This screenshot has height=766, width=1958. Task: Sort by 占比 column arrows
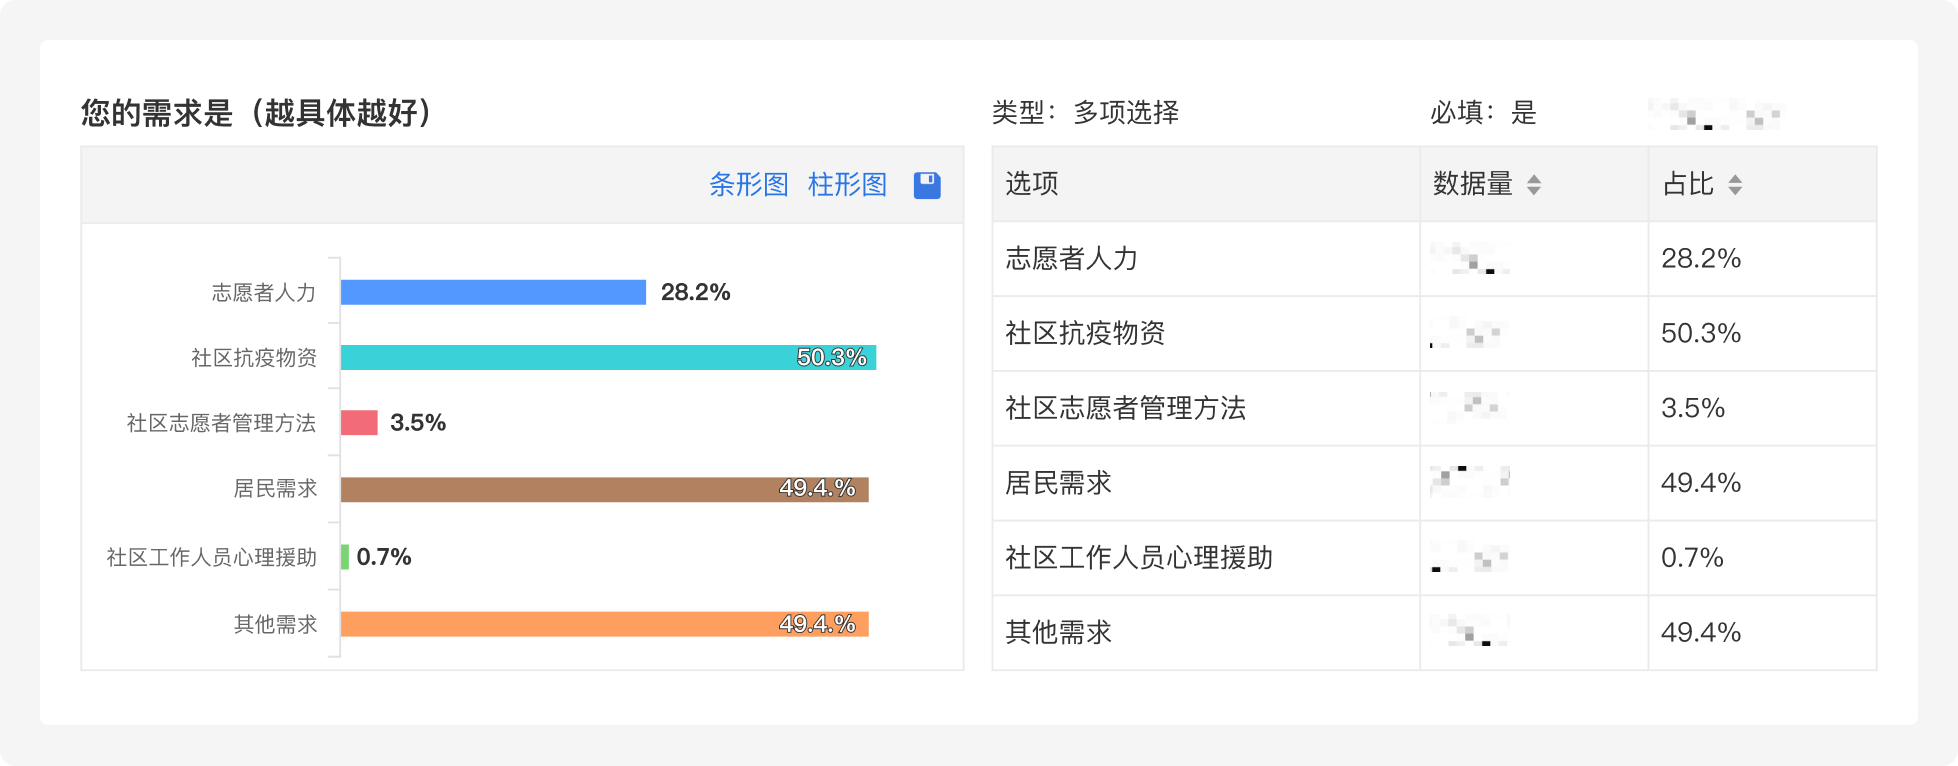[x=1735, y=185]
